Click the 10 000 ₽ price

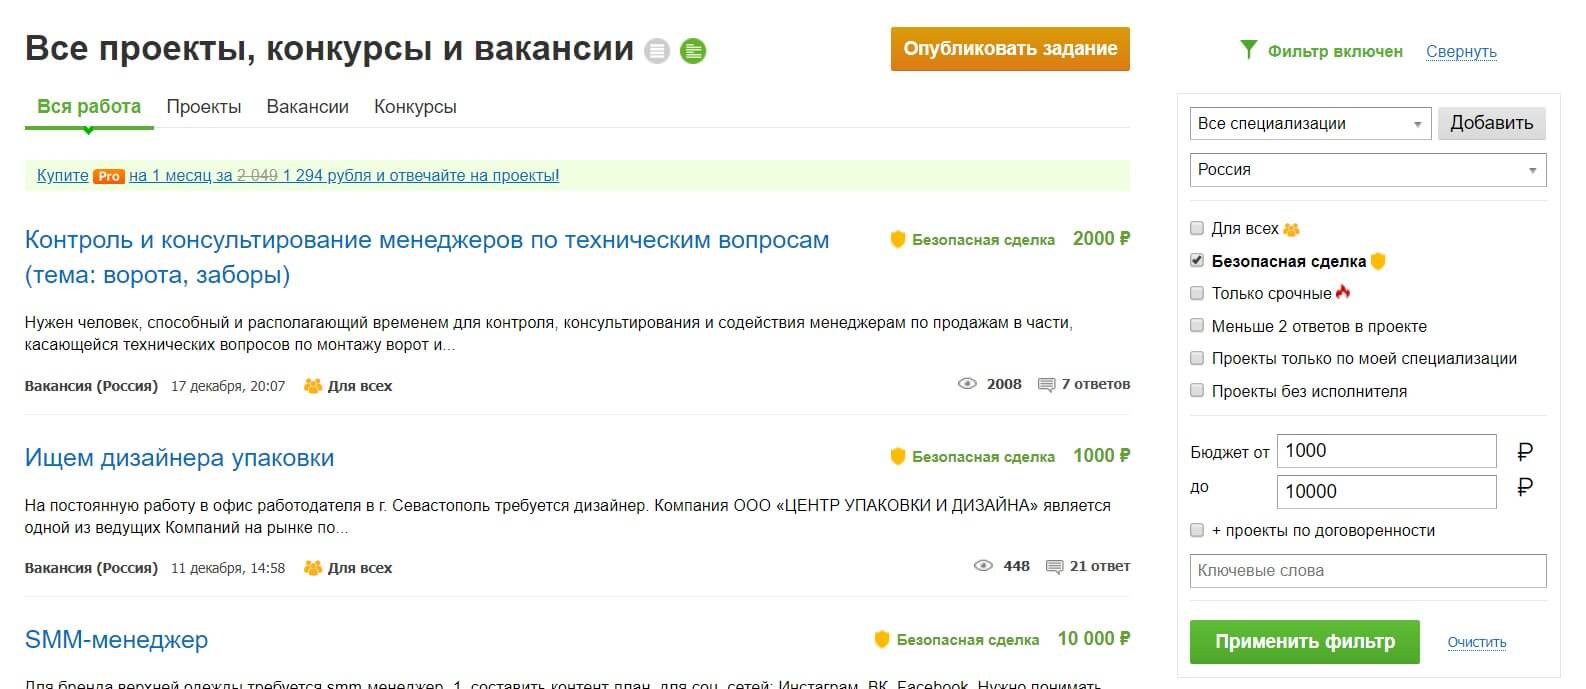point(1094,639)
